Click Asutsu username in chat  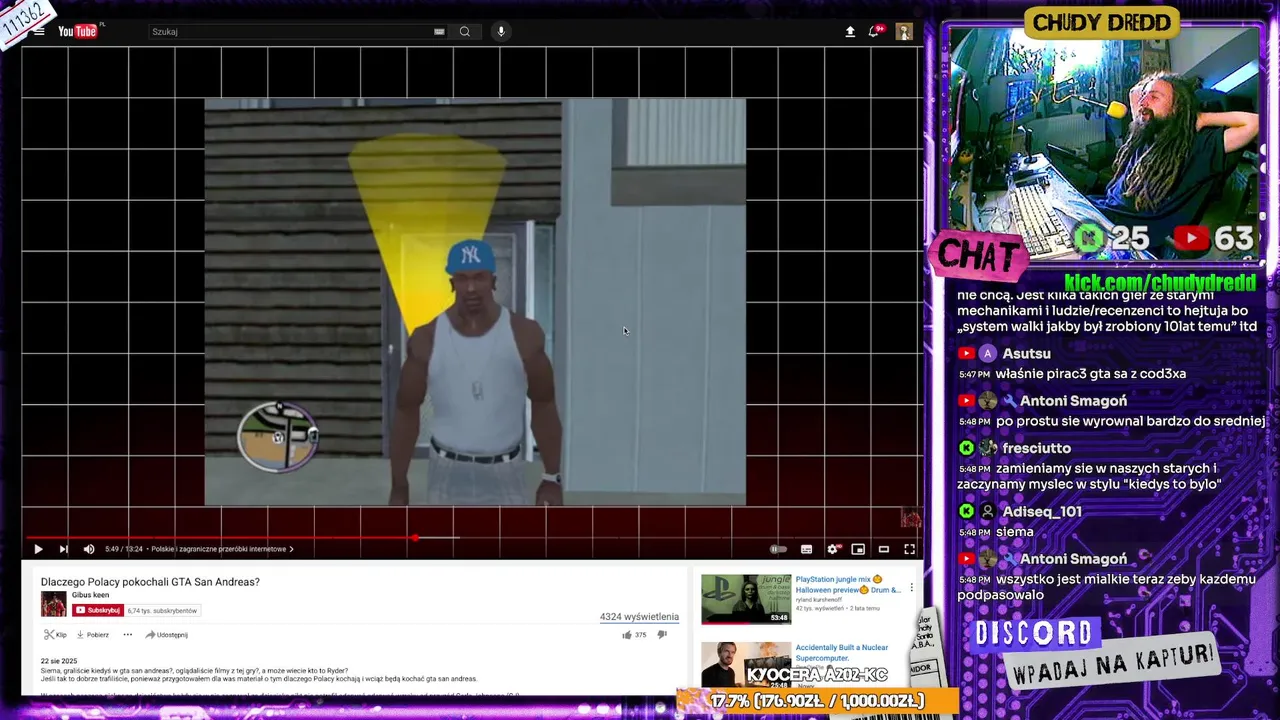point(1026,353)
